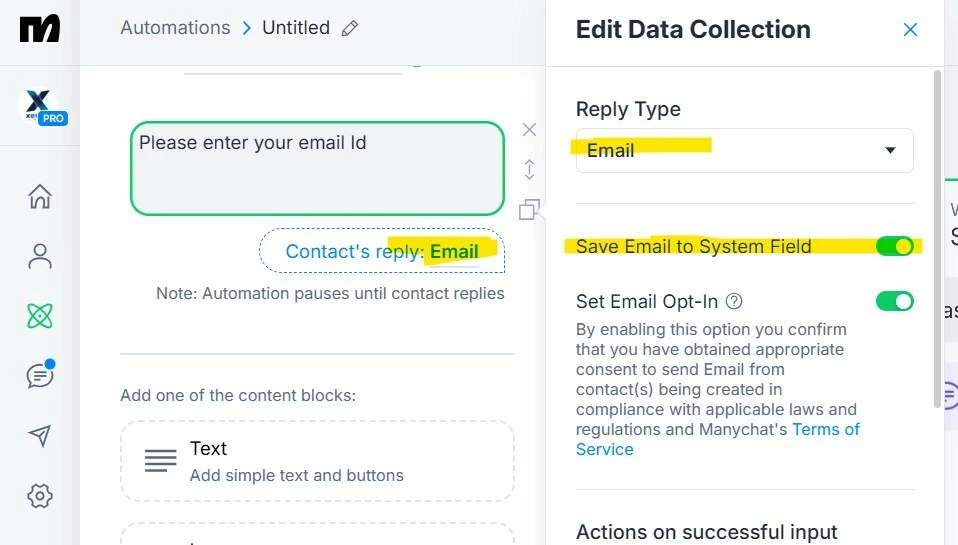Click the Manychat logo
The image size is (958, 545).
pyautogui.click(x=40, y=29)
